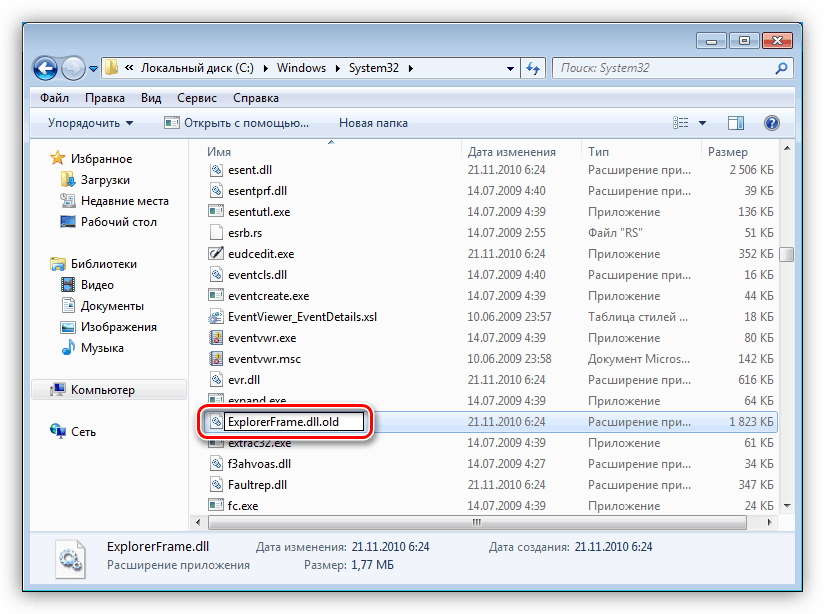
Task: Open the Вид menu
Action: pos(151,98)
